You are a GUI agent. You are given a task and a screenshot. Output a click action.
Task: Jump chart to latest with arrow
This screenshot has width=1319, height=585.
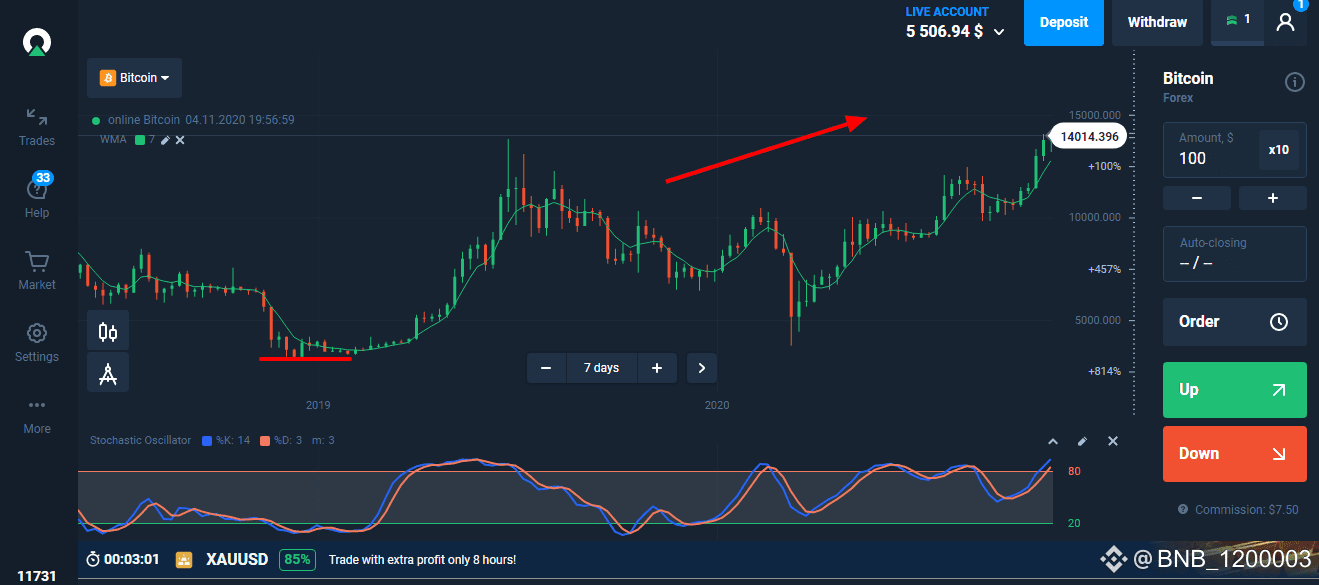(702, 368)
